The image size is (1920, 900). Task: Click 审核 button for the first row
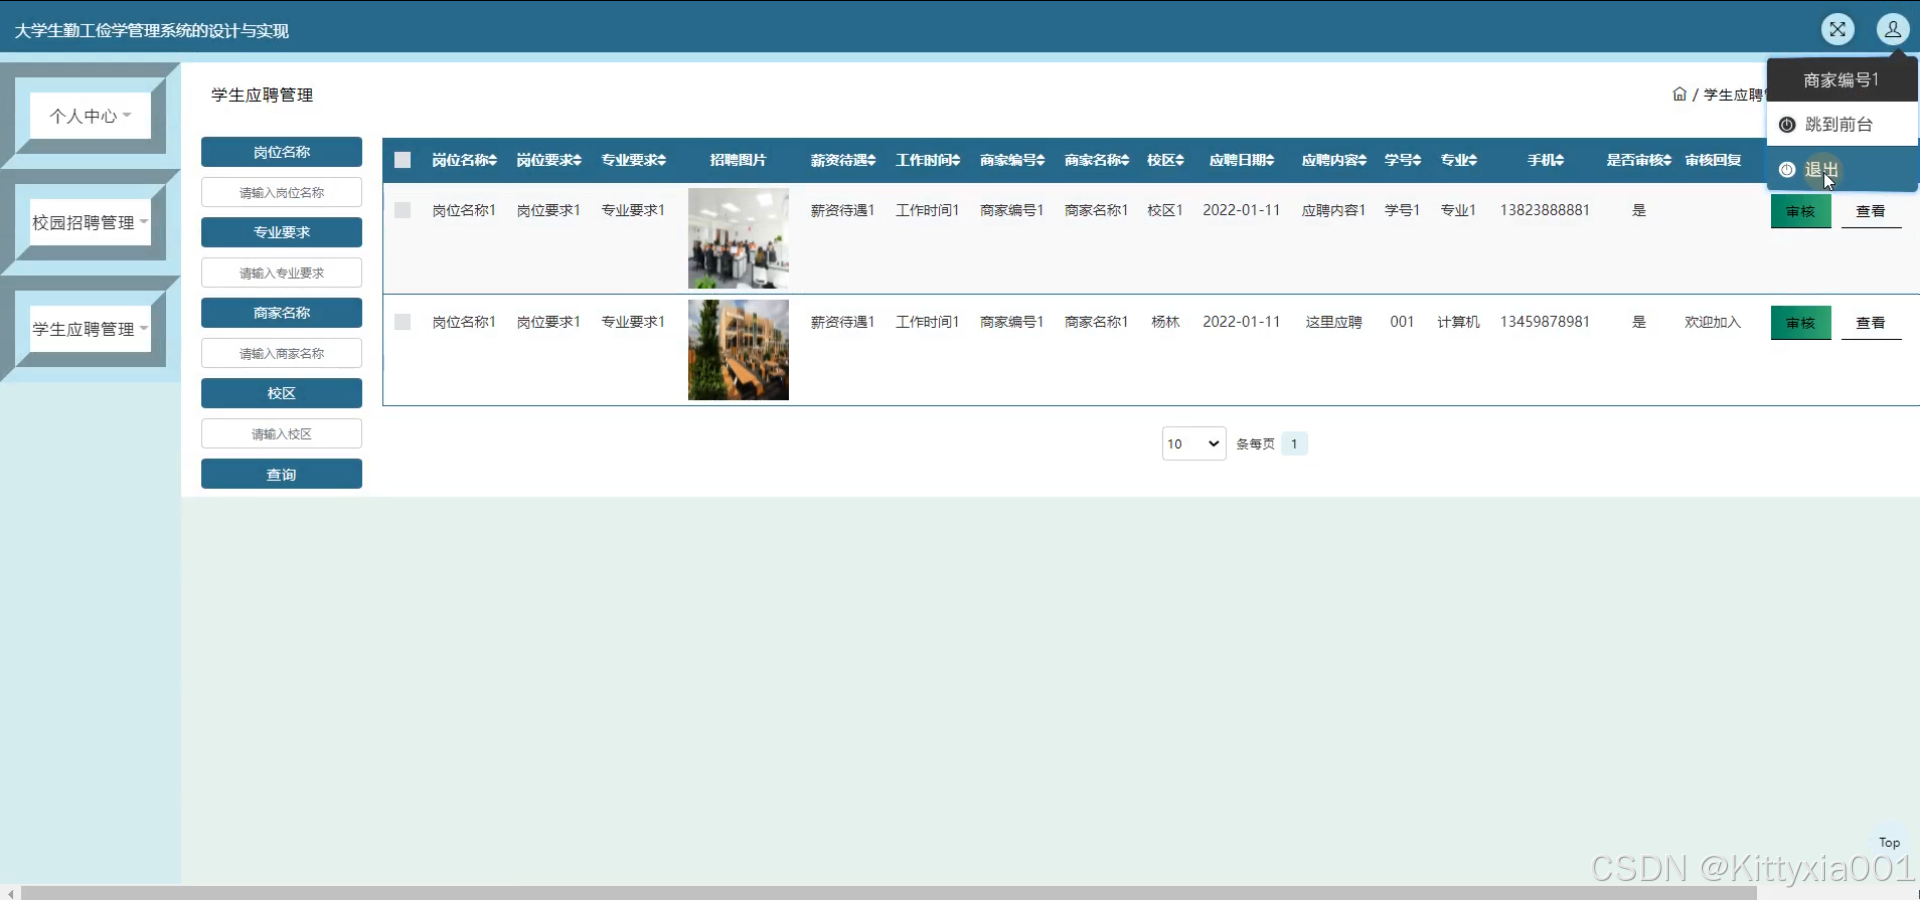[1800, 211]
